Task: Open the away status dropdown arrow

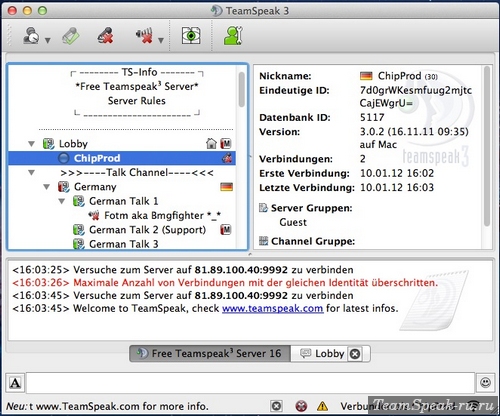Action: click(x=48, y=40)
